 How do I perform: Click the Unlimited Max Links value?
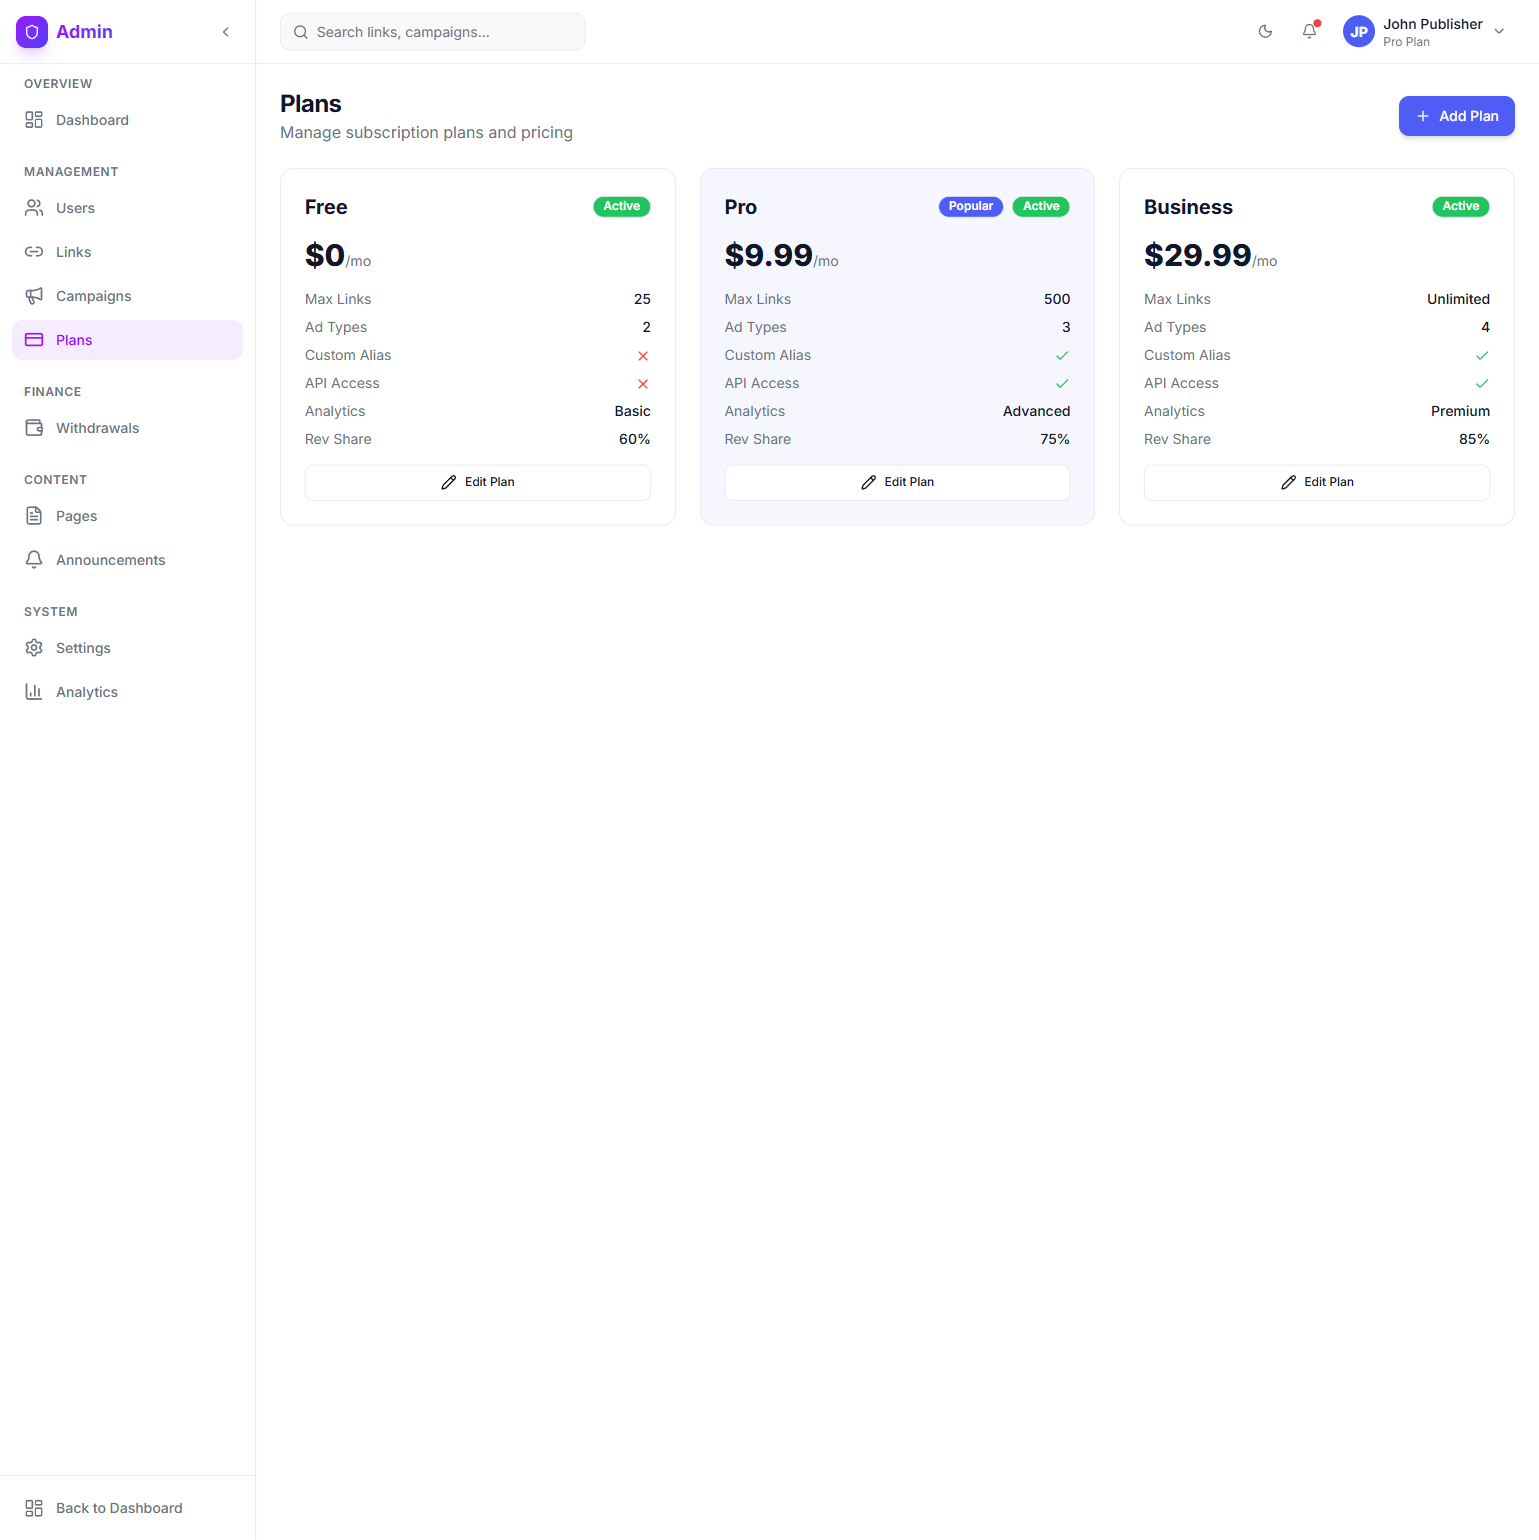coord(1458,299)
